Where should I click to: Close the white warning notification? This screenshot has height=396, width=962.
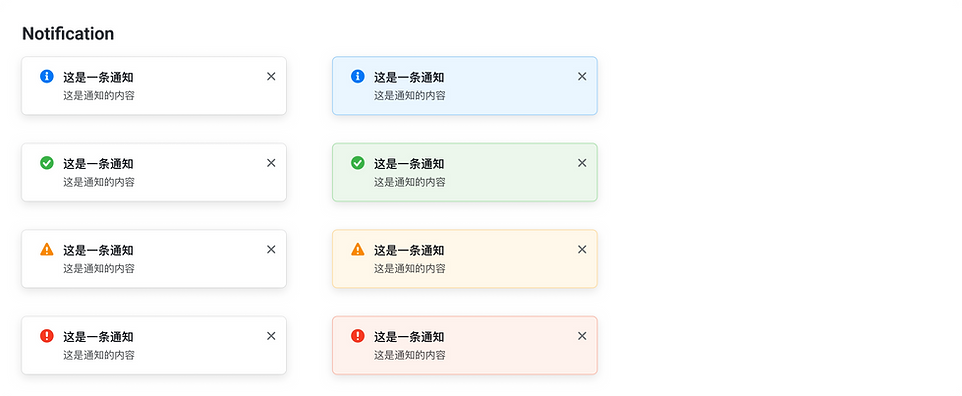[x=271, y=249]
